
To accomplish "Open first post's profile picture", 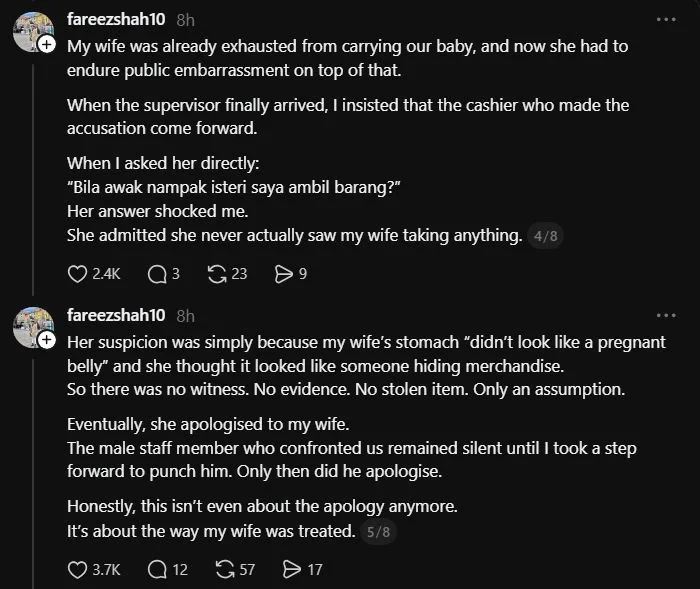I will point(32,32).
